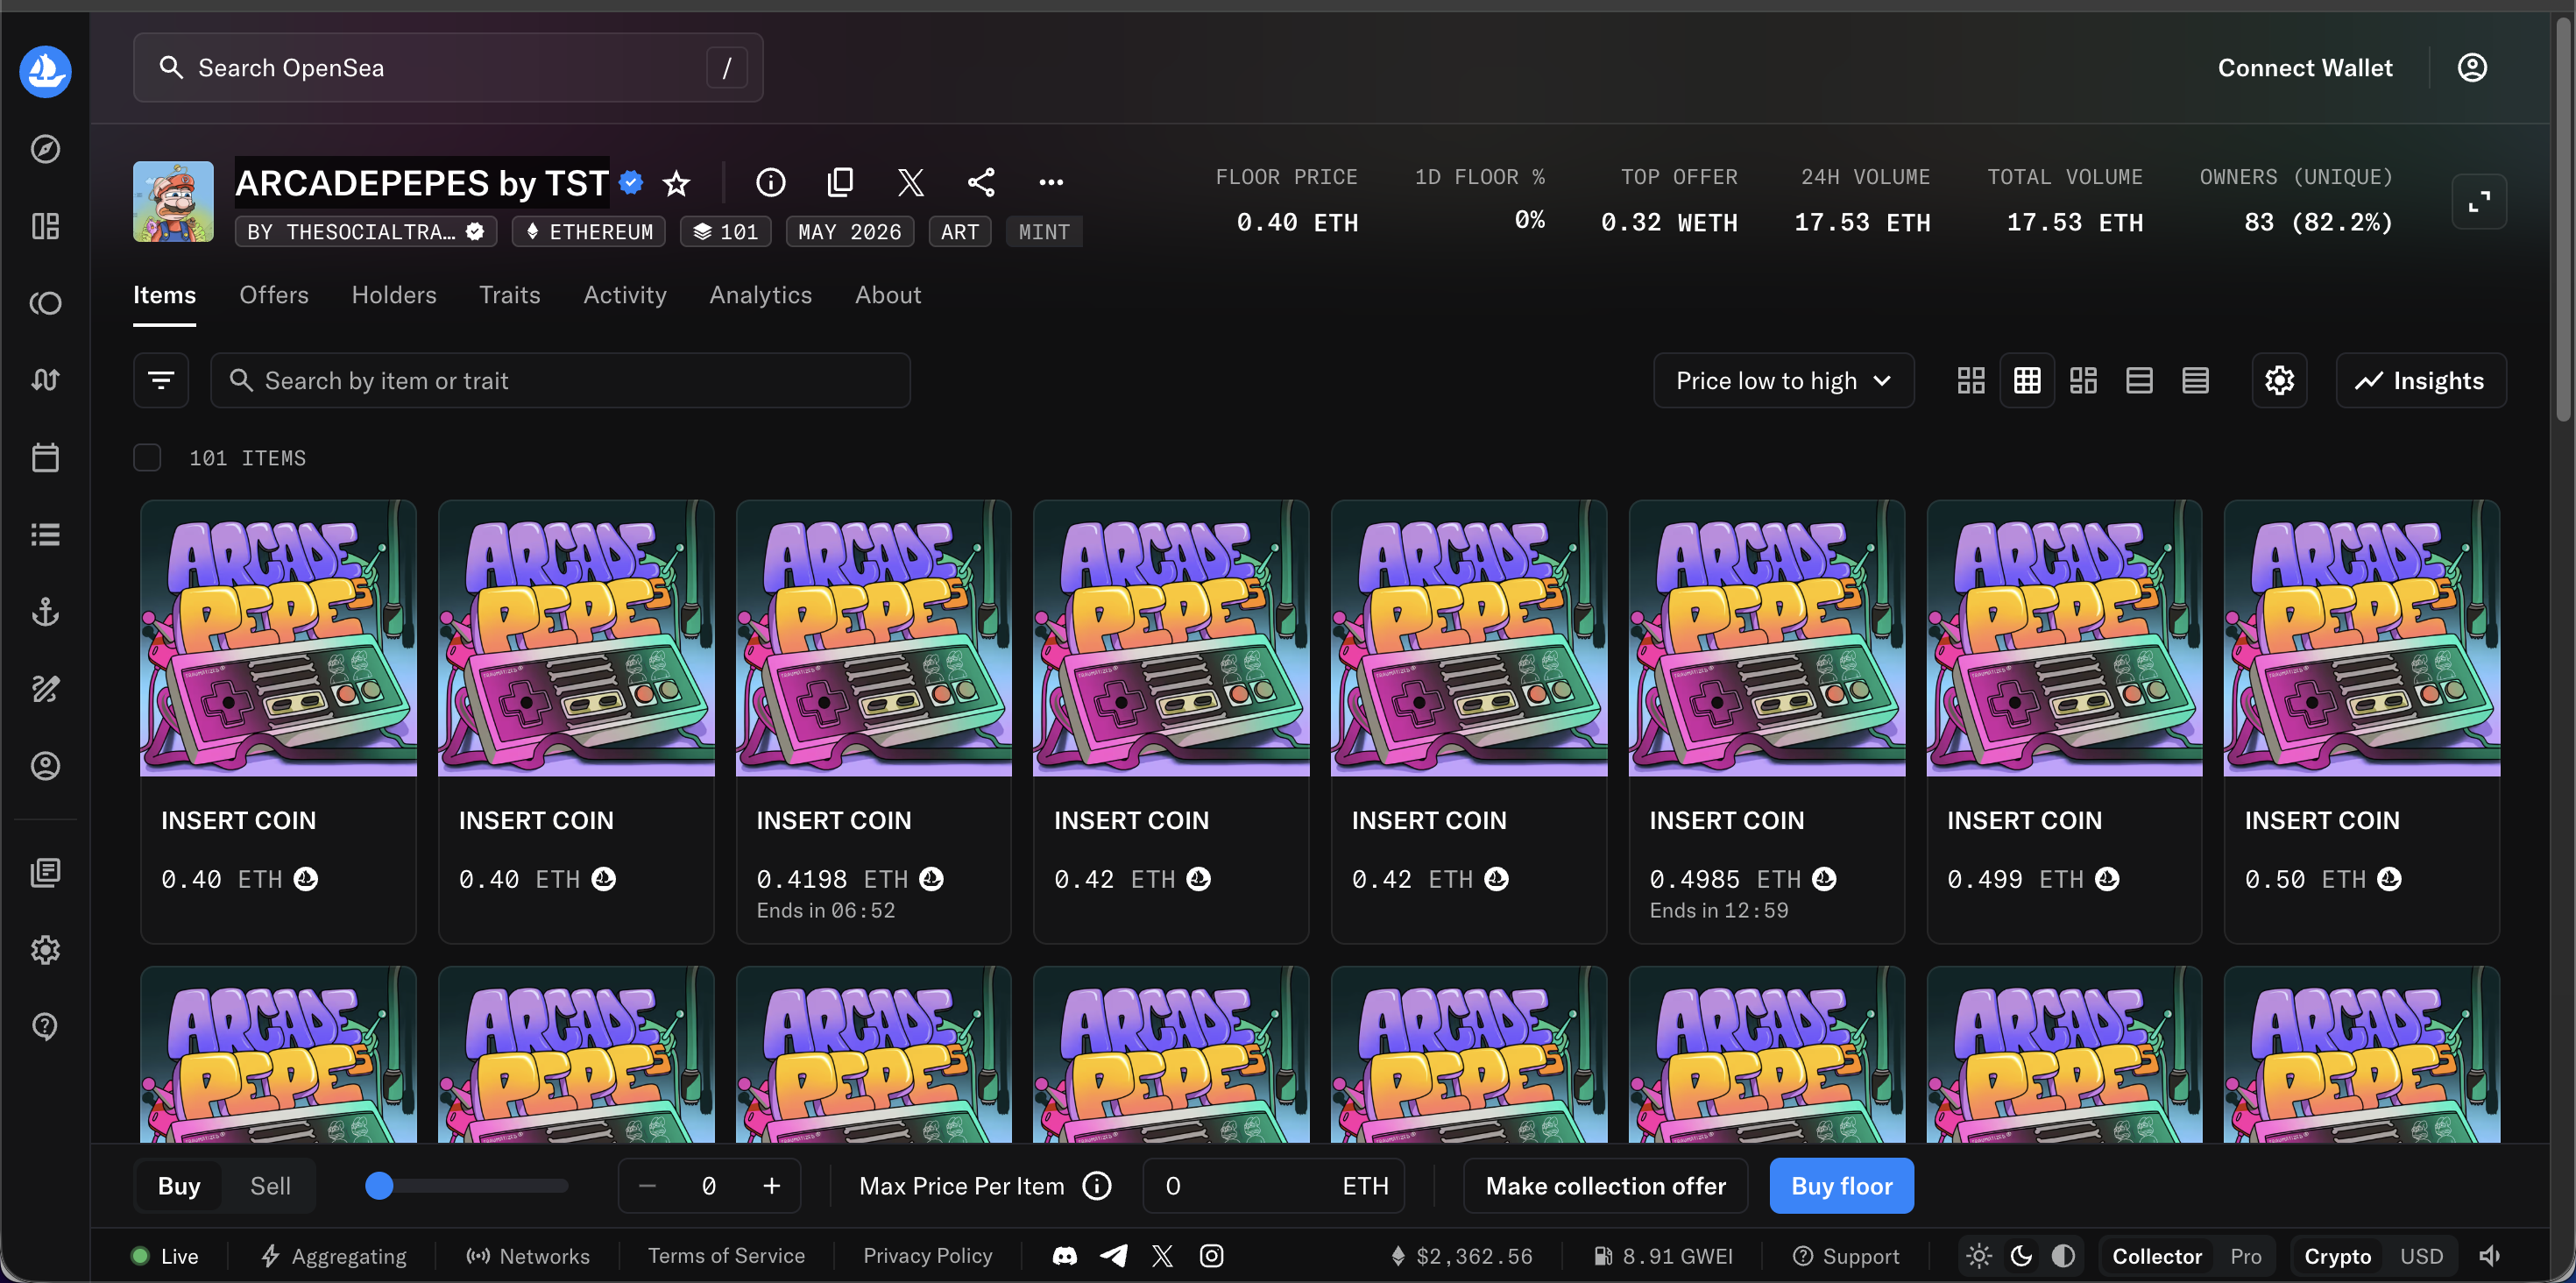2576x1283 pixels.
Task: Open the display settings gear icon
Action: 2279,380
